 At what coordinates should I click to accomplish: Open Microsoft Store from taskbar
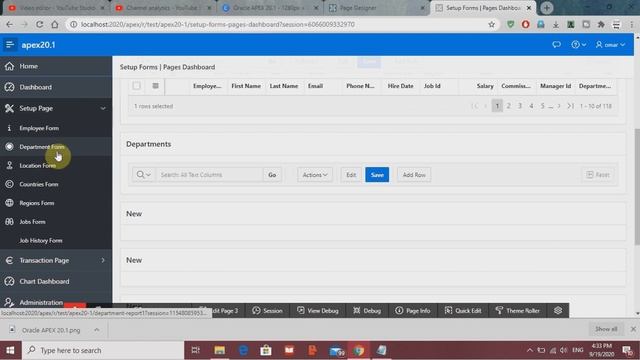click(x=266, y=350)
